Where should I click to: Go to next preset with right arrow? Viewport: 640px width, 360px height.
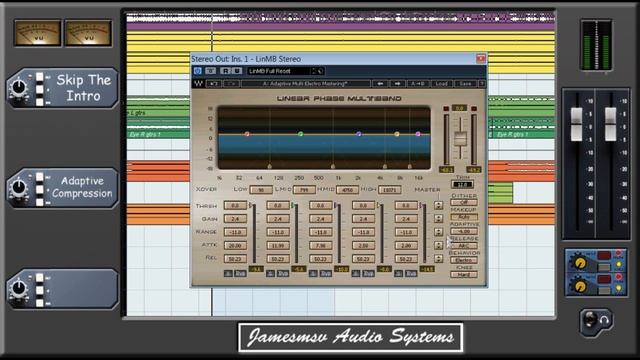[397, 84]
